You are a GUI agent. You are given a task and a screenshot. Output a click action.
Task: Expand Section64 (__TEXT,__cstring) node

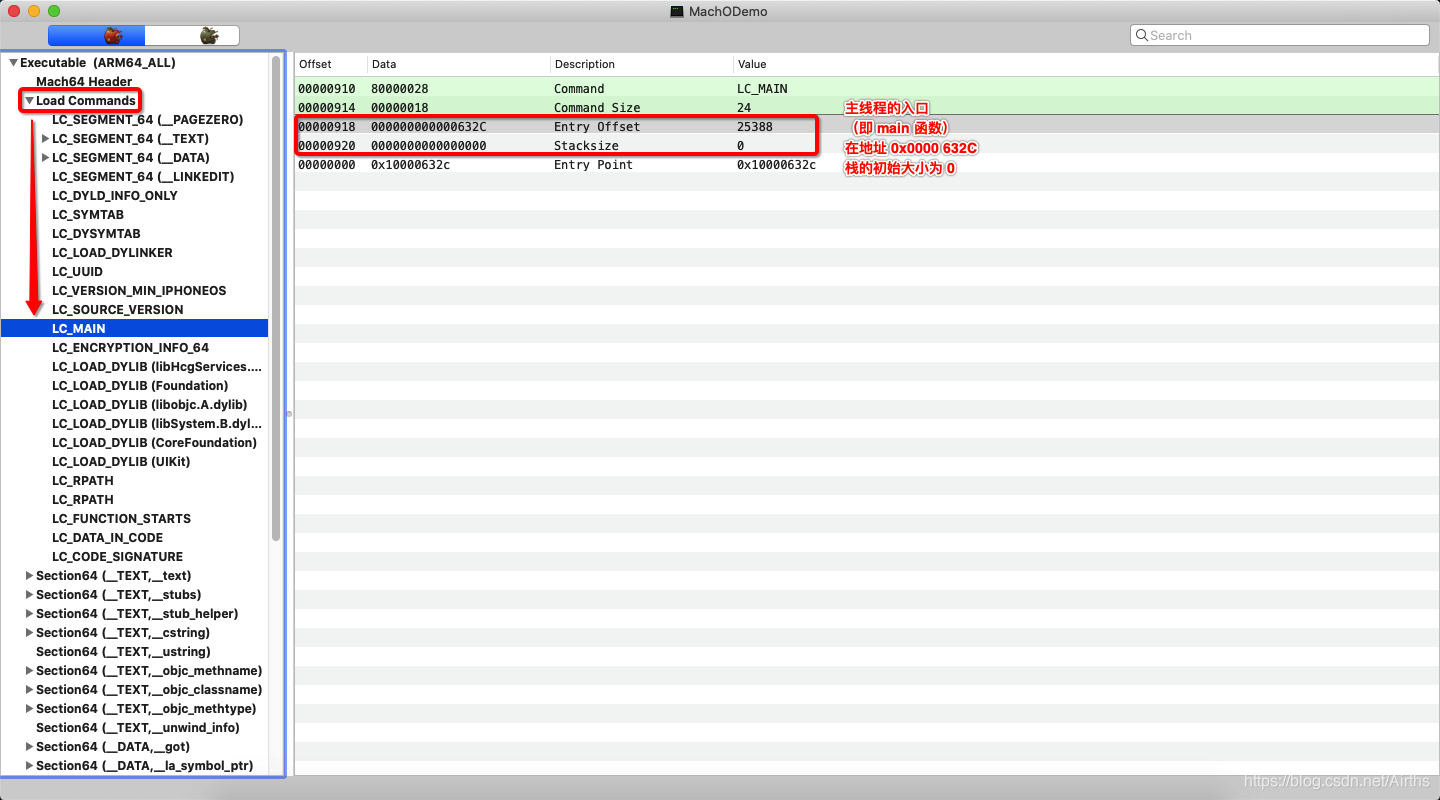[29, 633]
